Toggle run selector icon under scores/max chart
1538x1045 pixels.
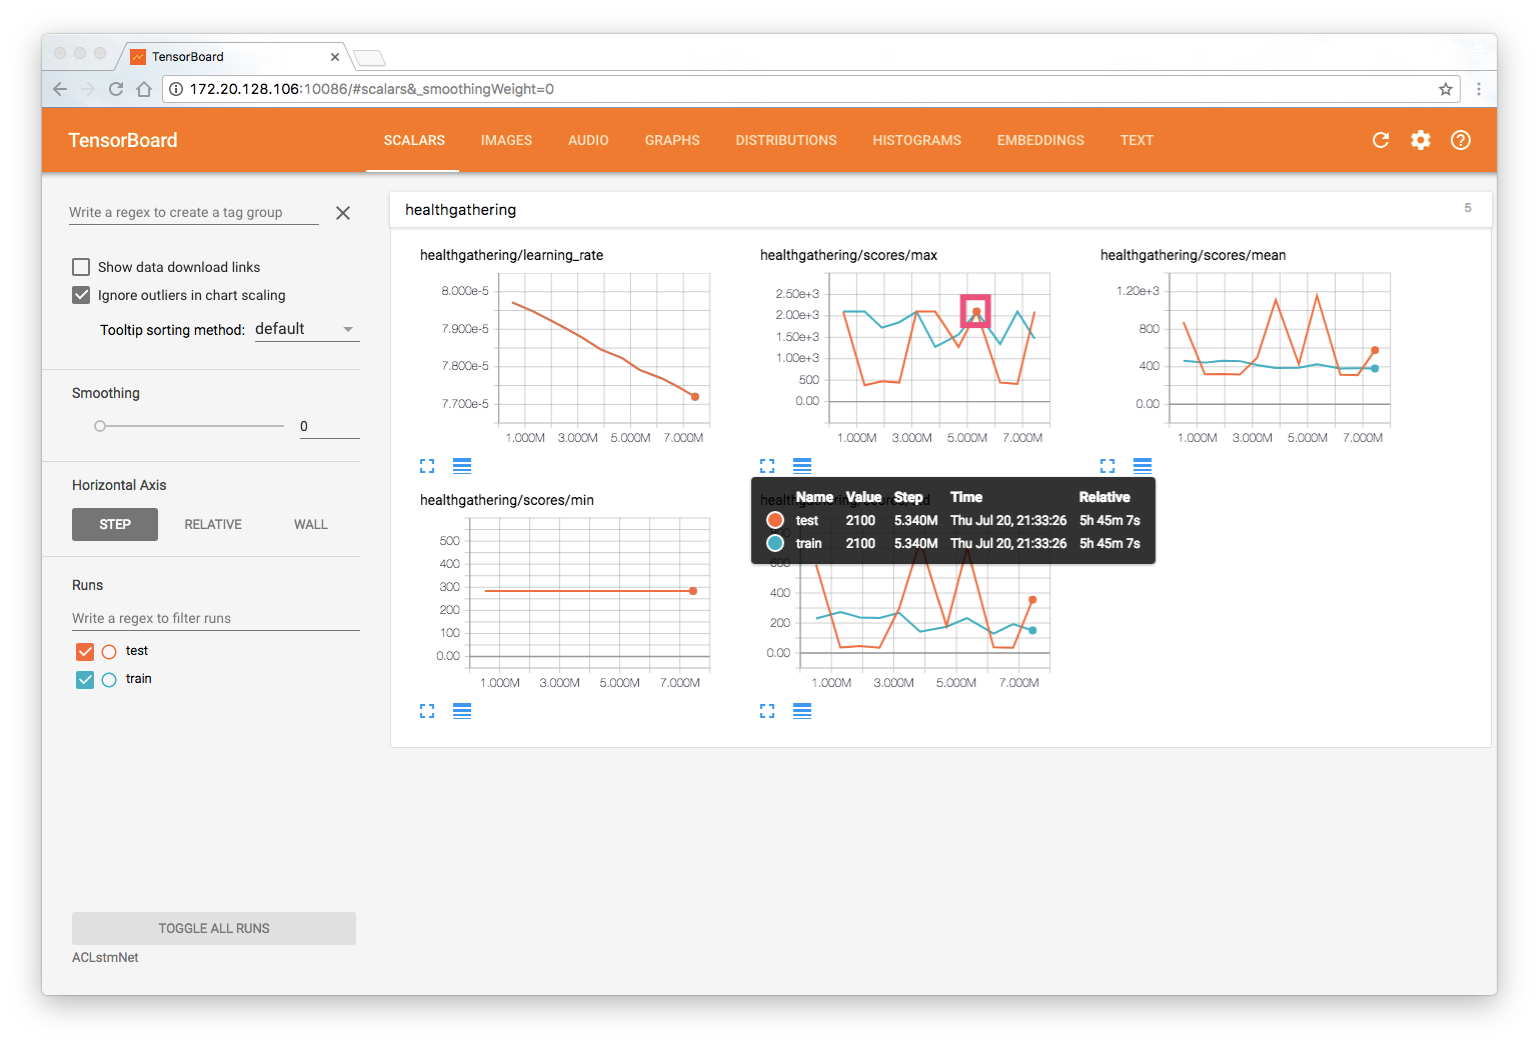802,465
